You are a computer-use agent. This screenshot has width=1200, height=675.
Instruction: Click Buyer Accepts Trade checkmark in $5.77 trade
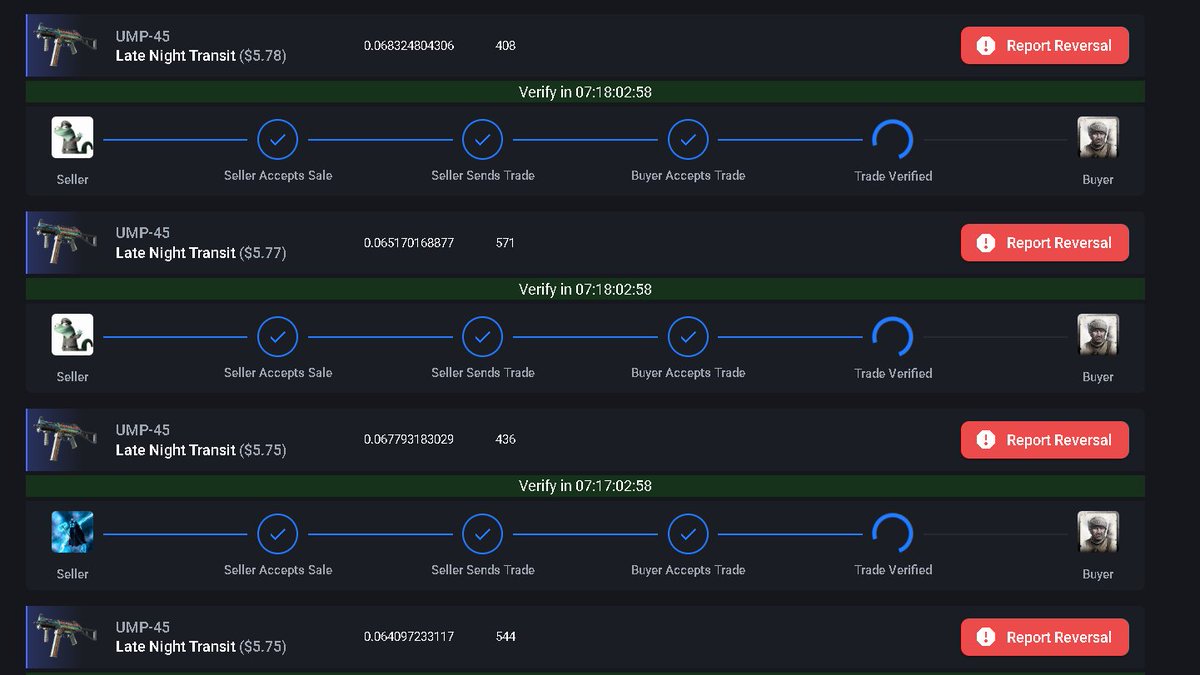(x=688, y=337)
